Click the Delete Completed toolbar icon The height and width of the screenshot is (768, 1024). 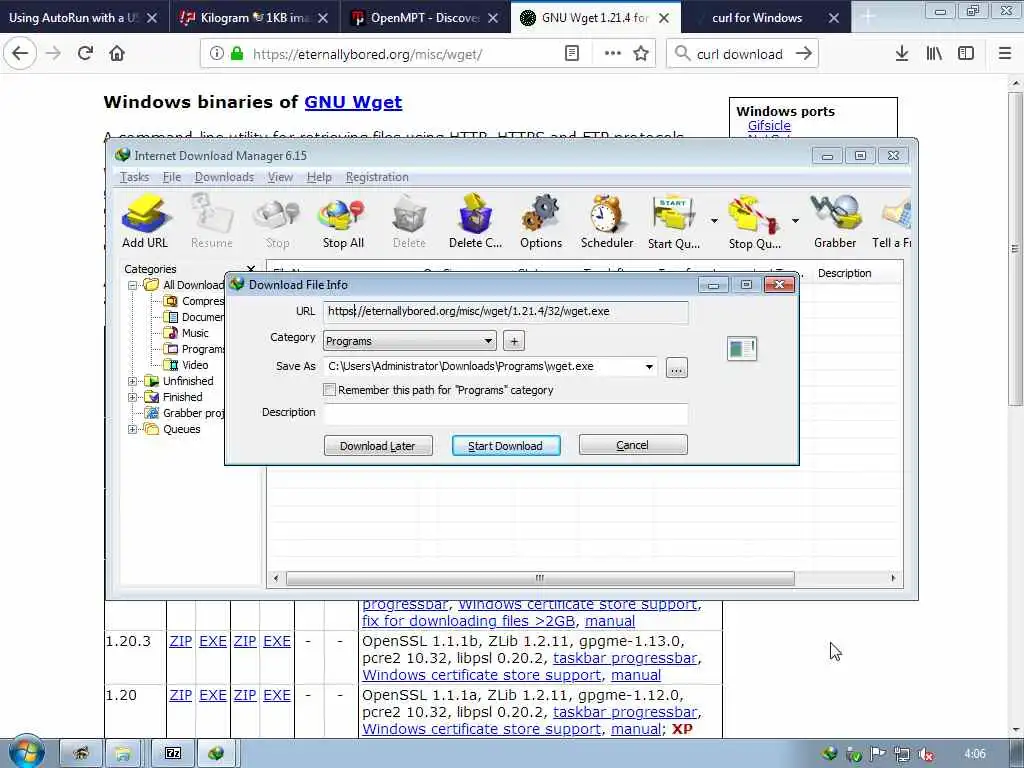click(x=475, y=221)
